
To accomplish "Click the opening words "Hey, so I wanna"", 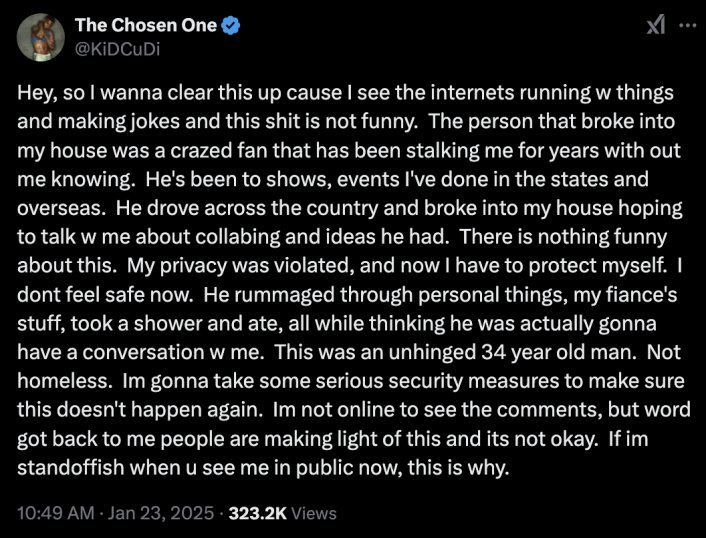I will click(90, 93).
